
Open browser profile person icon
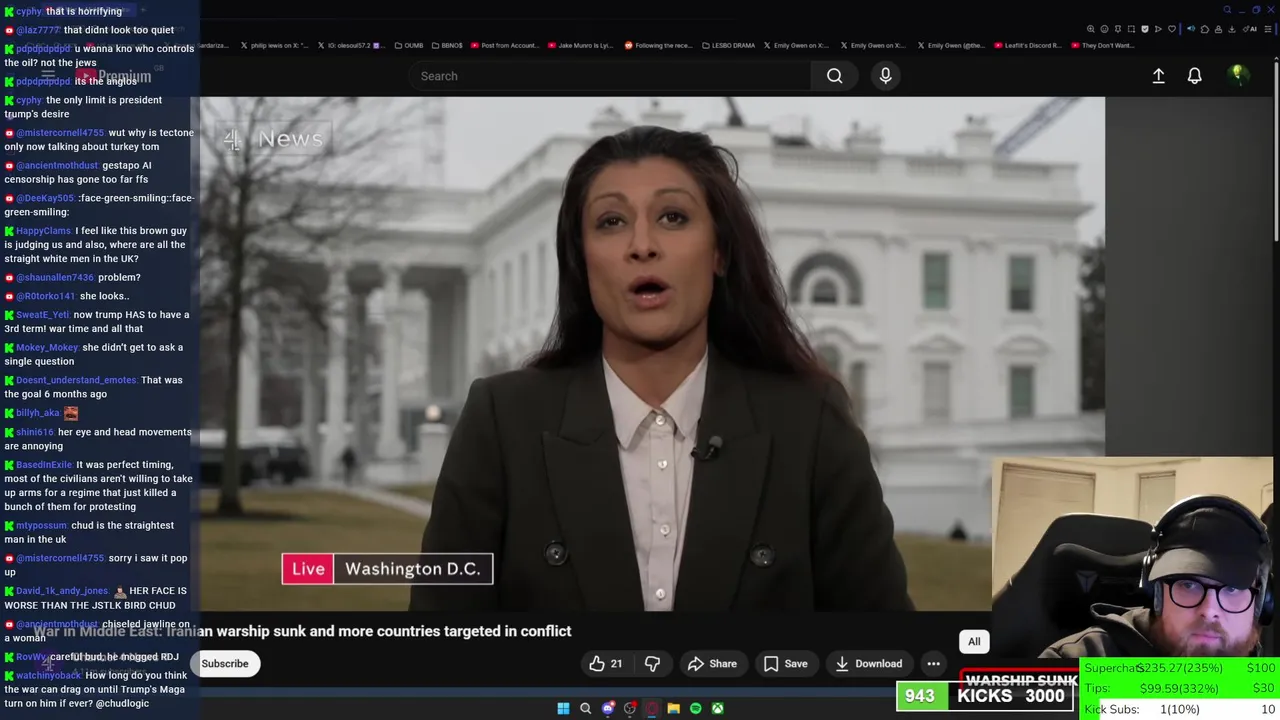click(x=1218, y=29)
